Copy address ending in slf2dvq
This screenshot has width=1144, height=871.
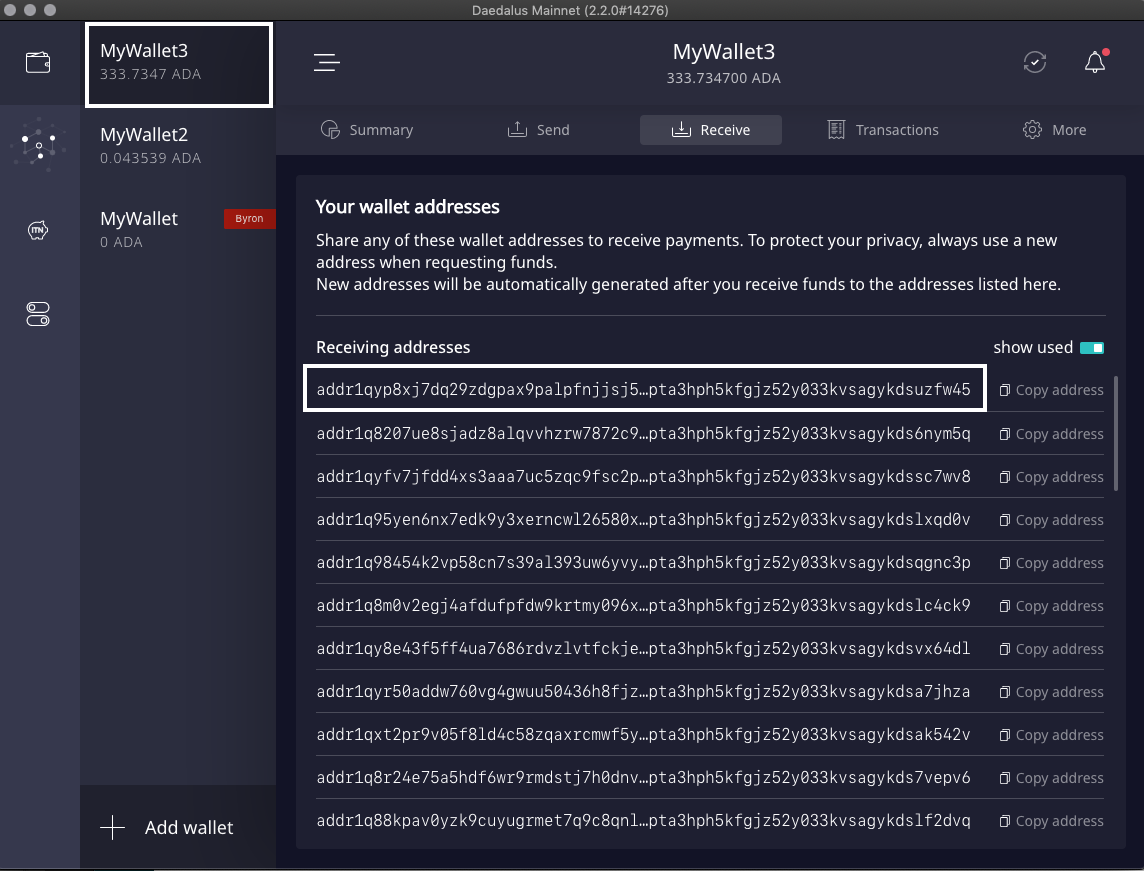coord(1051,821)
